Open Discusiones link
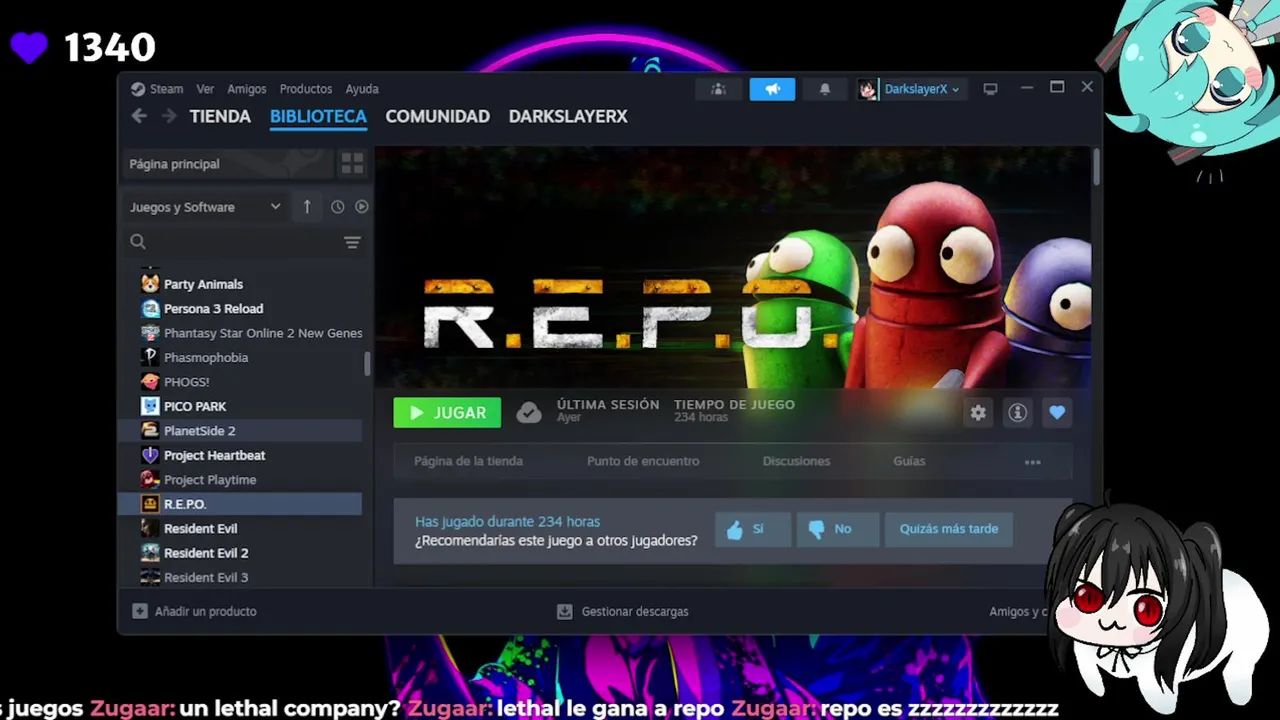 (x=796, y=461)
